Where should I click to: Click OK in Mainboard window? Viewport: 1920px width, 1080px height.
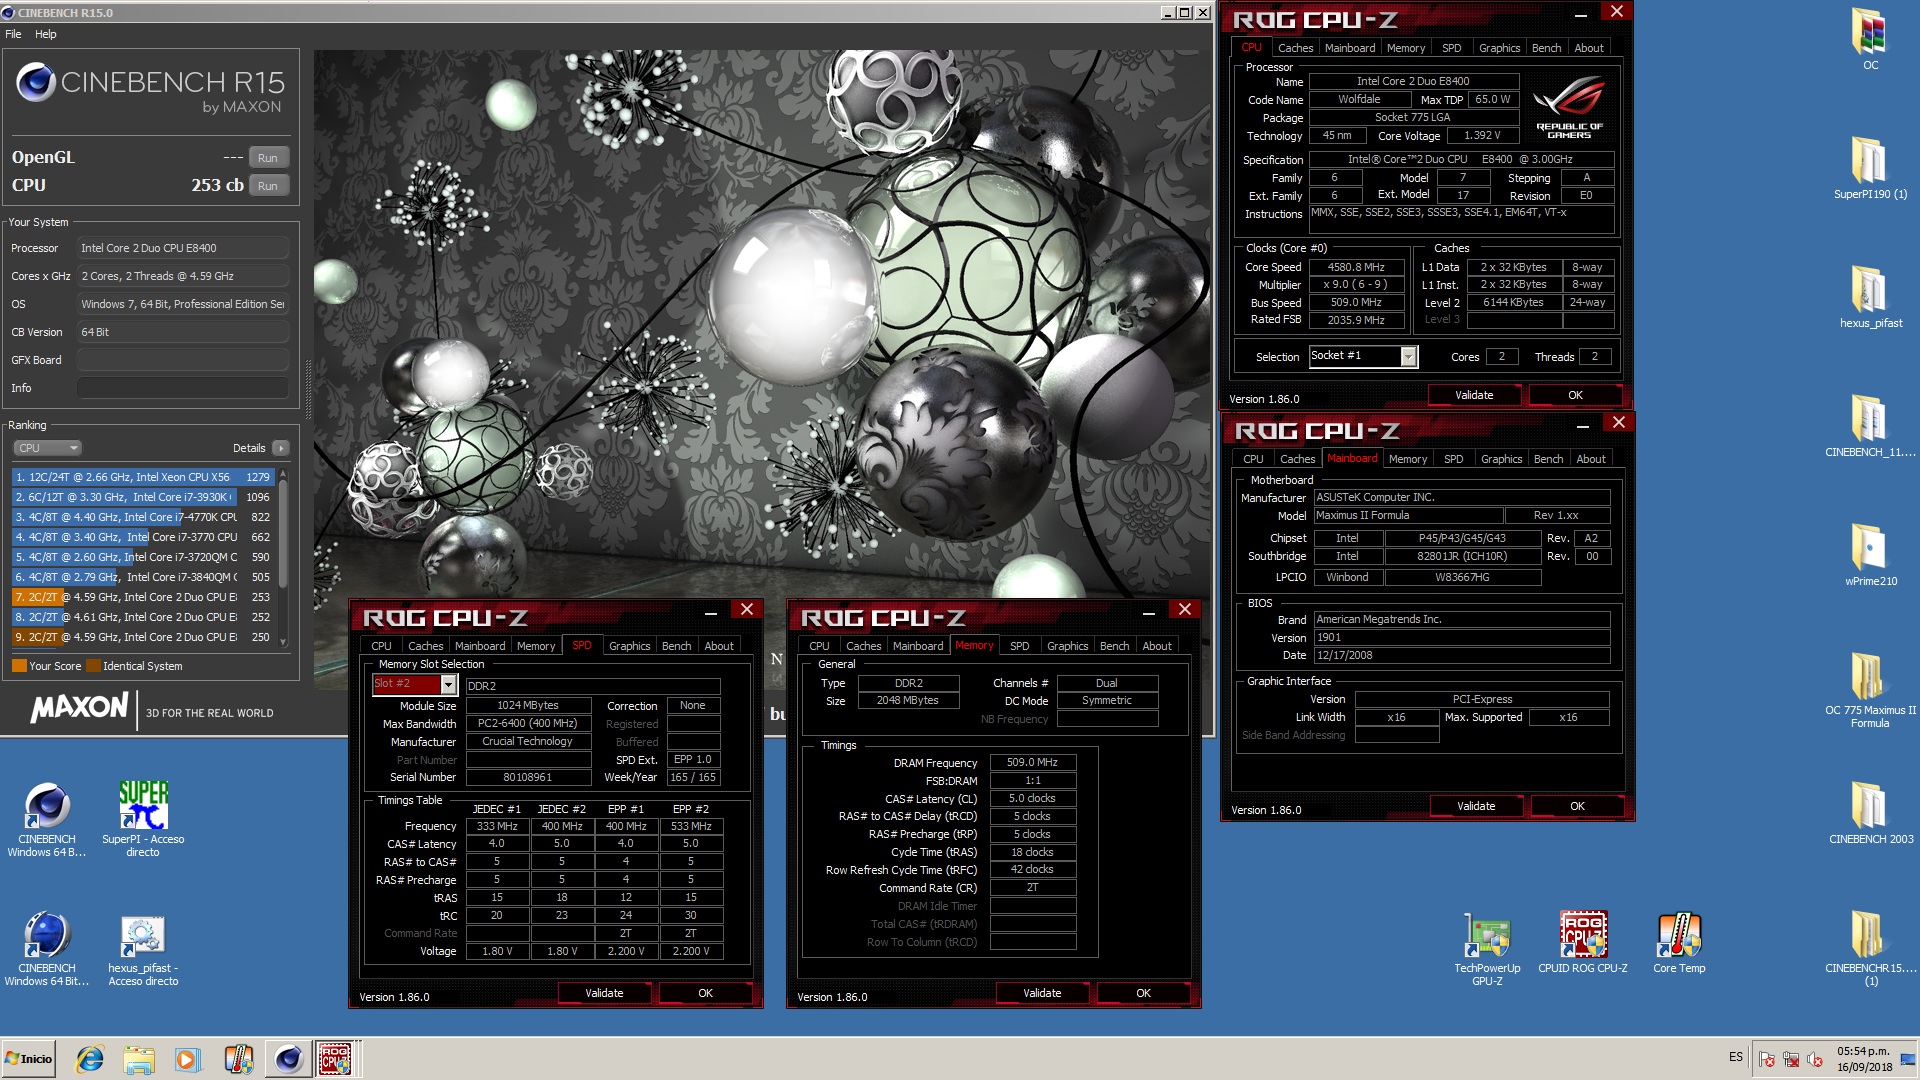click(x=1577, y=806)
